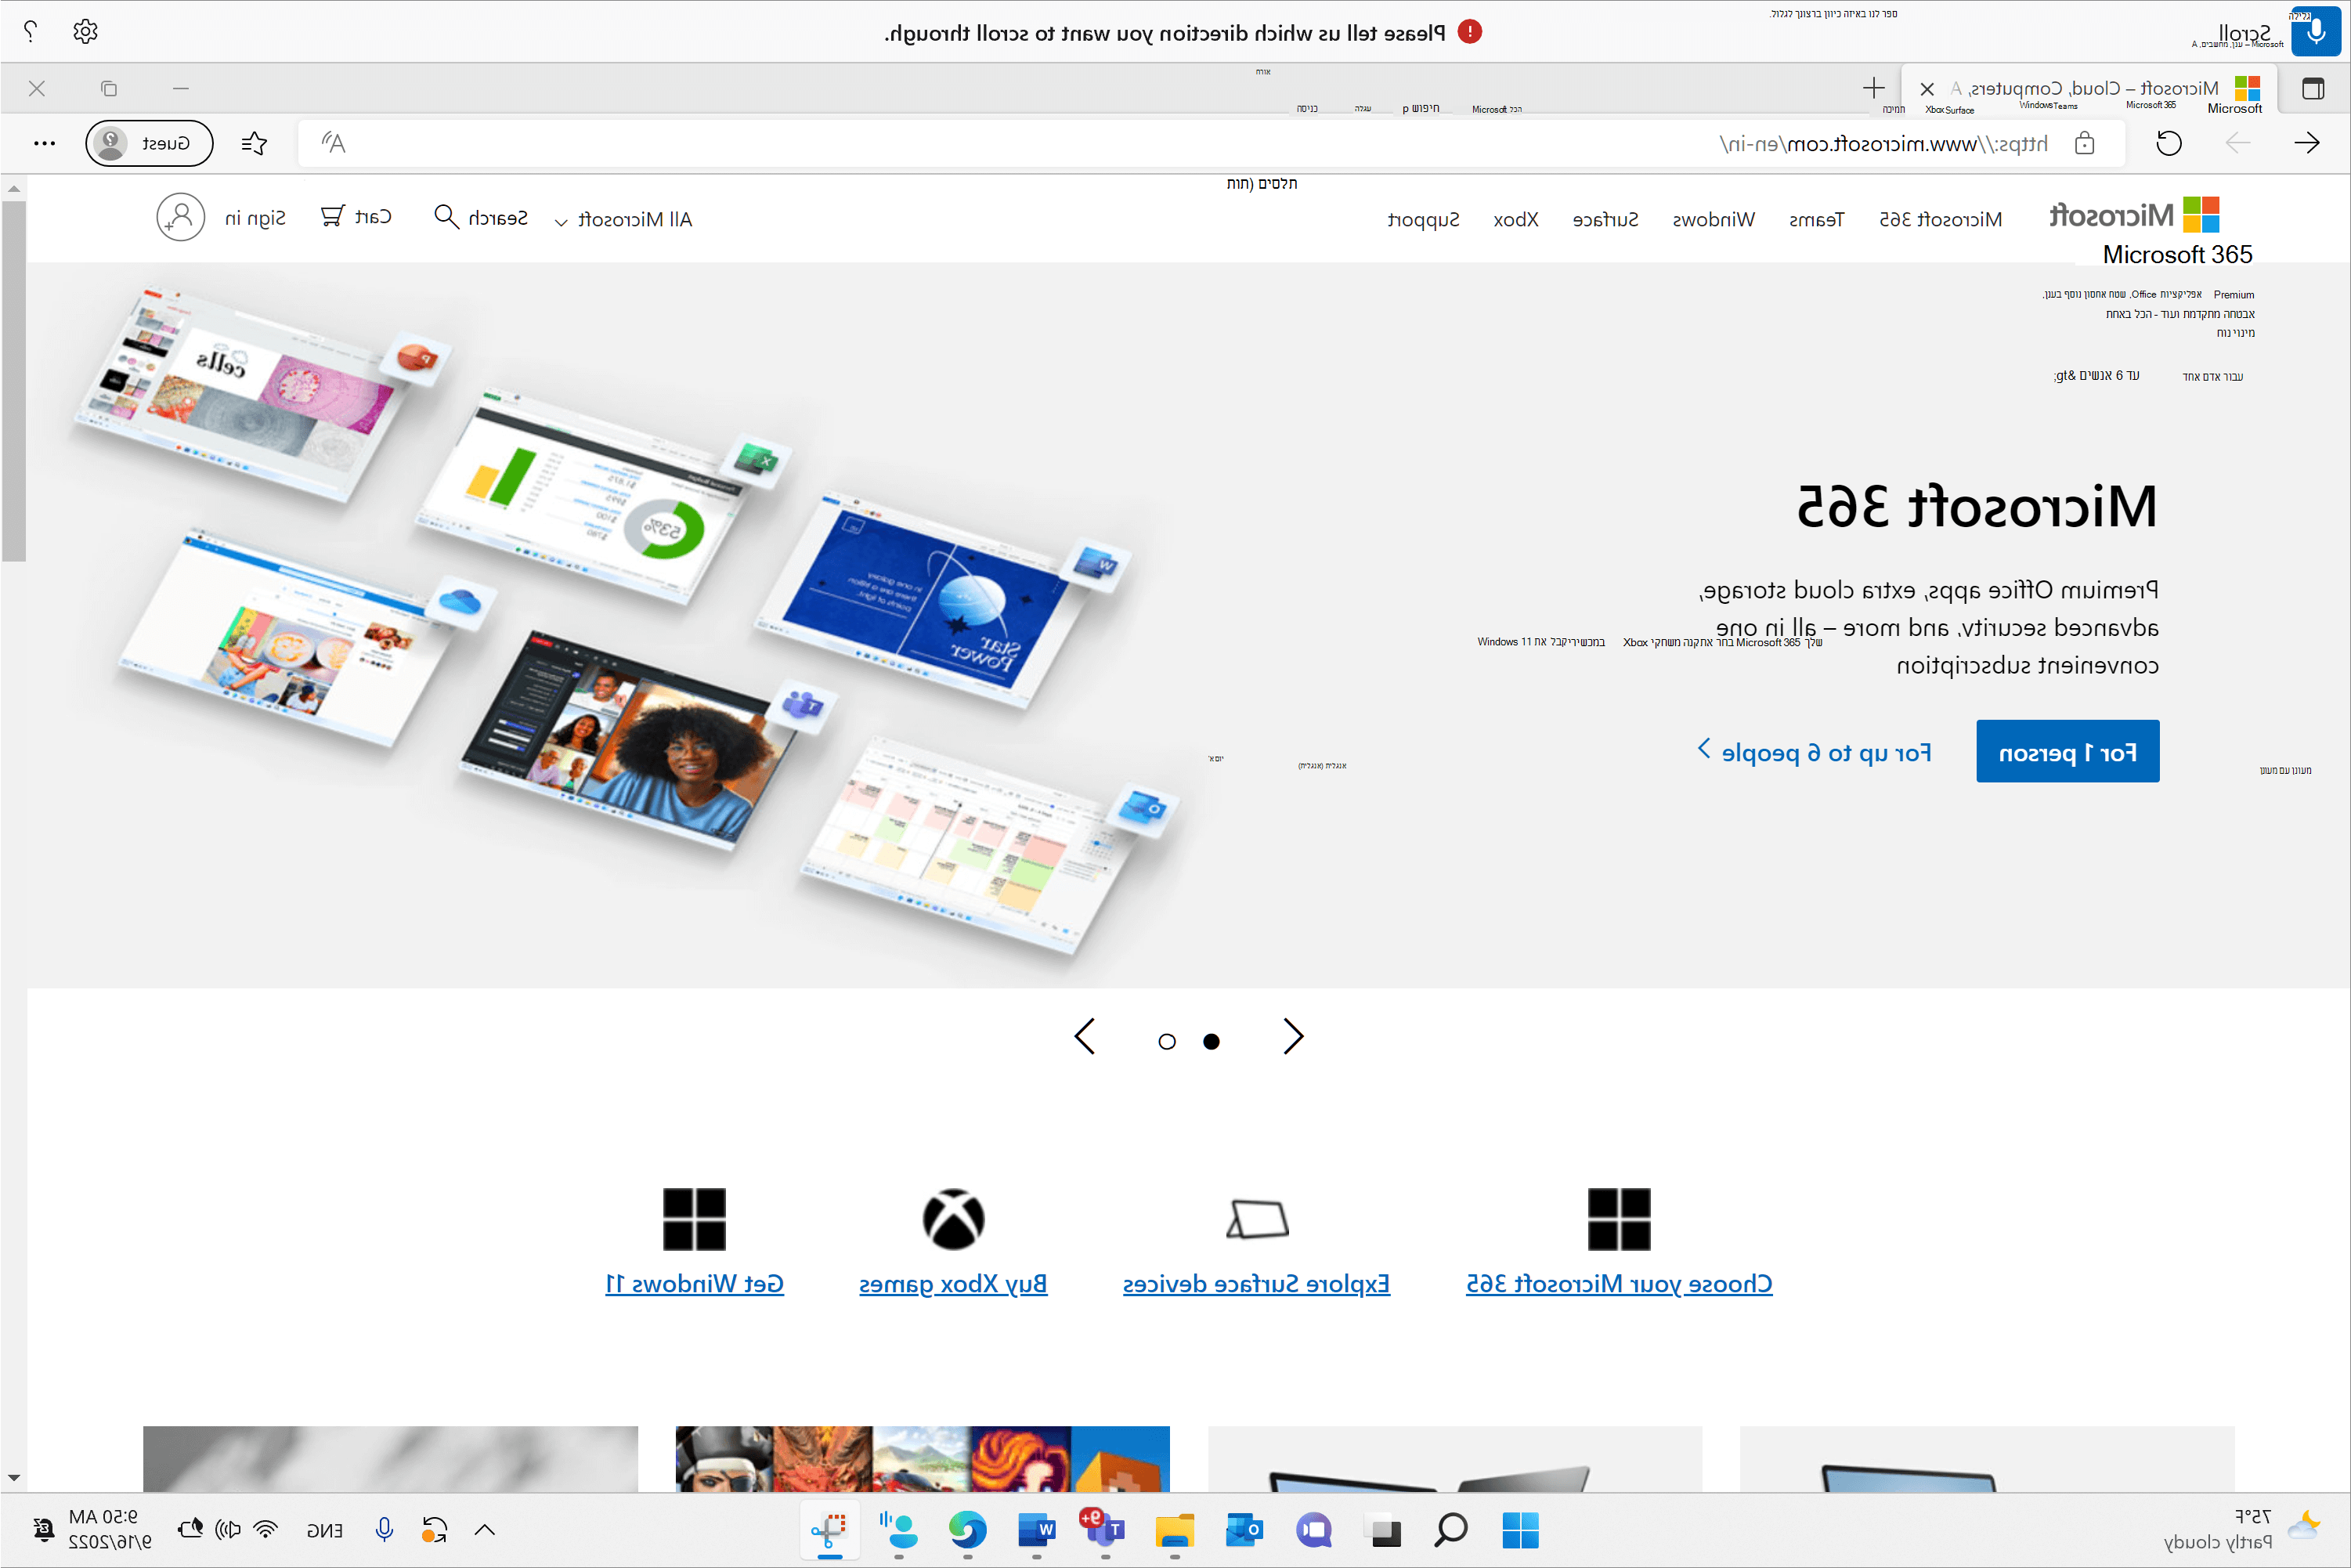Open the Windows nav item
Image resolution: width=2351 pixels, height=1568 pixels.
pyautogui.click(x=1713, y=219)
